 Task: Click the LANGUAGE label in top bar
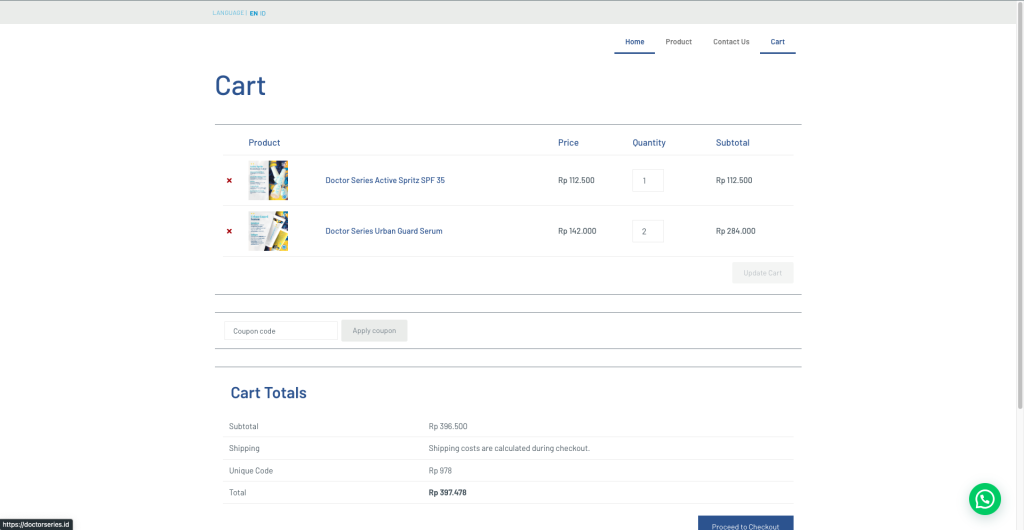click(228, 13)
